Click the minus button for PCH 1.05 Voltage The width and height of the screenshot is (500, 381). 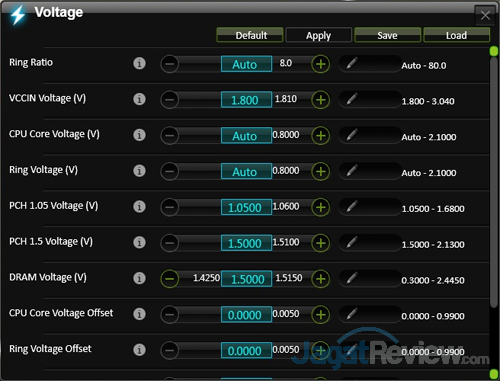pos(170,207)
